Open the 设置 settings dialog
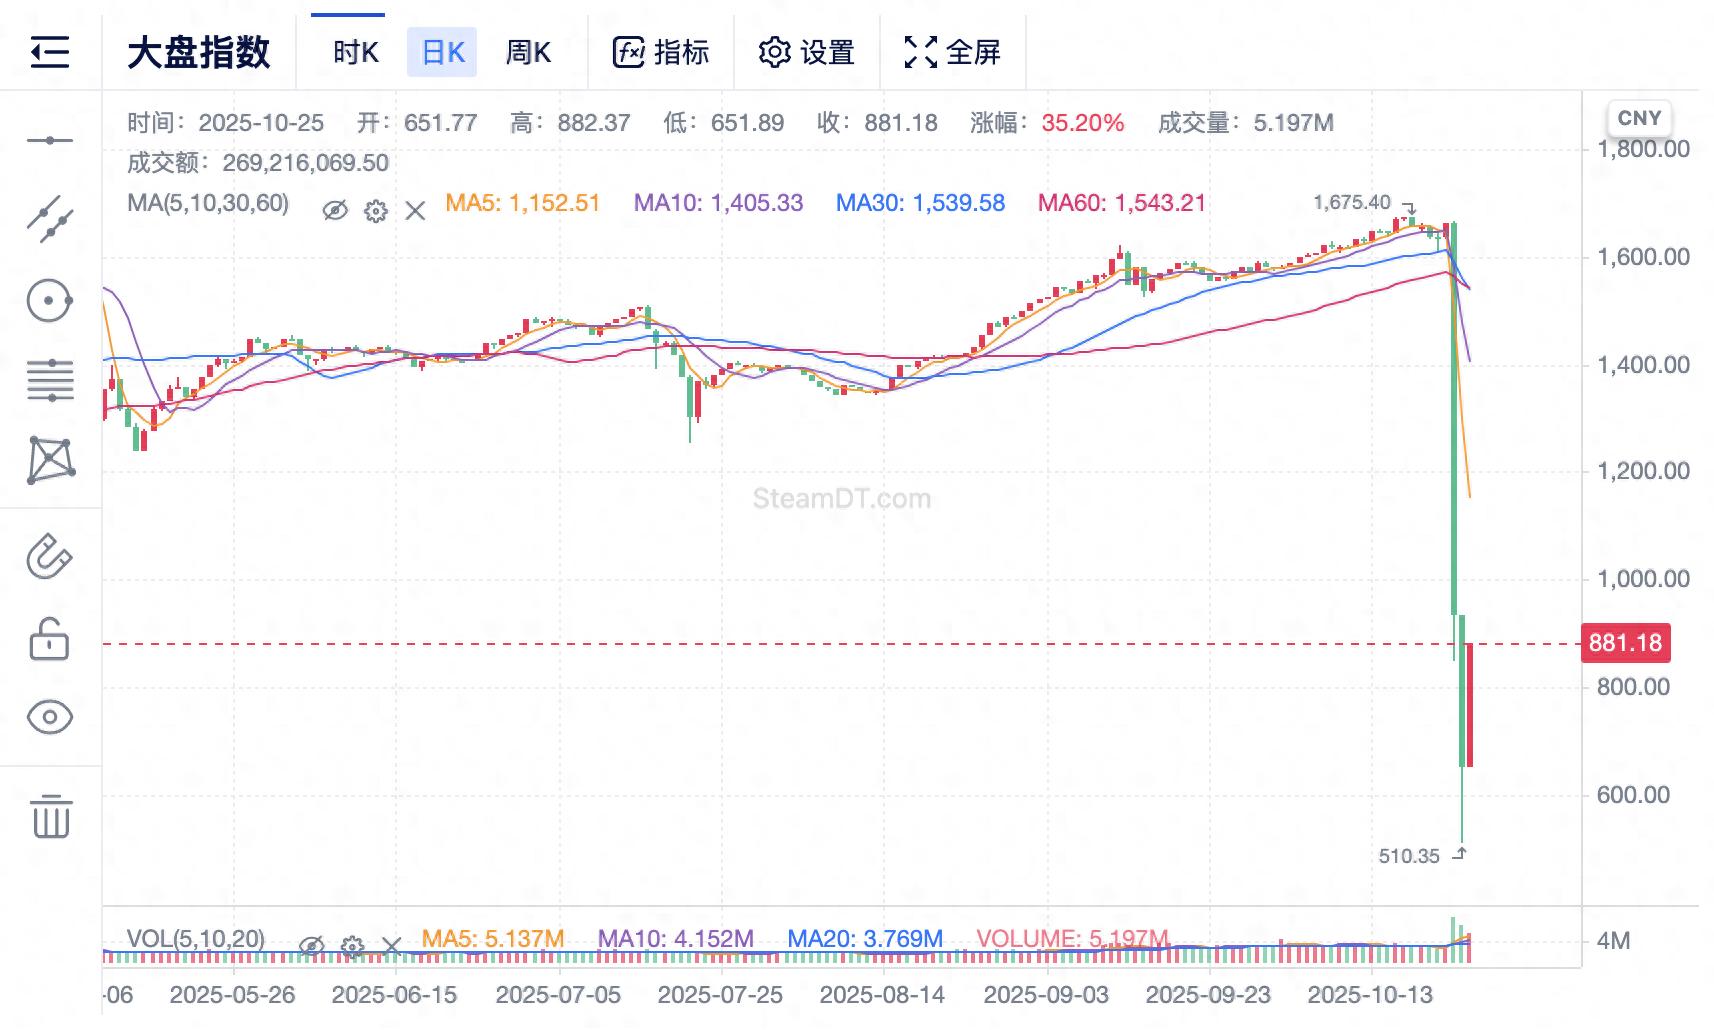1714x1030 pixels. [808, 52]
